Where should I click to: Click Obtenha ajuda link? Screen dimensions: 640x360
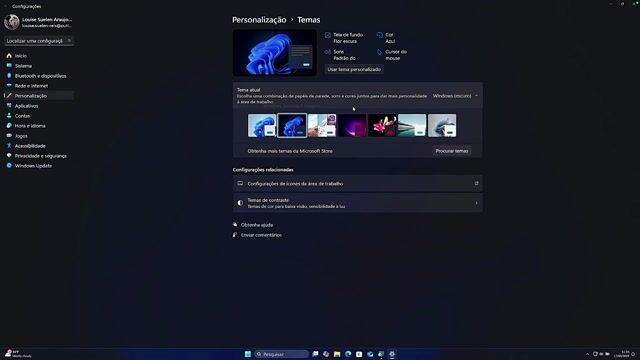[x=257, y=225]
